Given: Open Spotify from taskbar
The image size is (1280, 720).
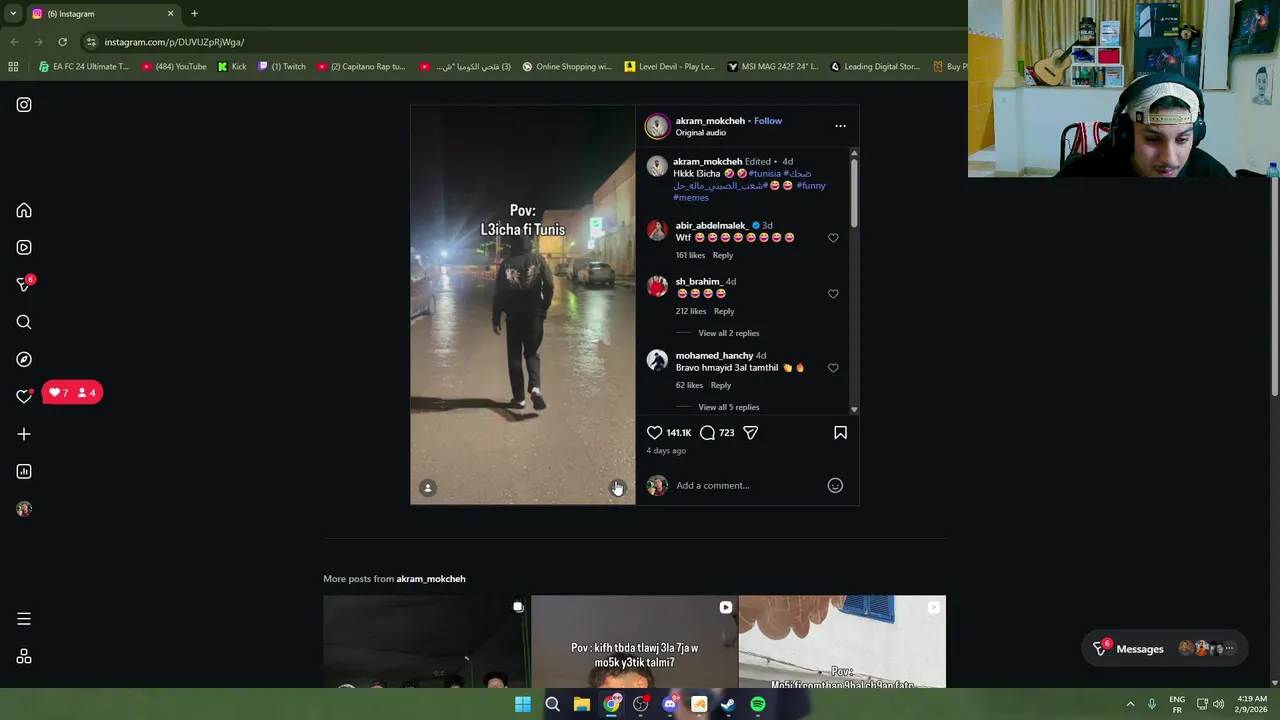Looking at the screenshot, I should 758,704.
